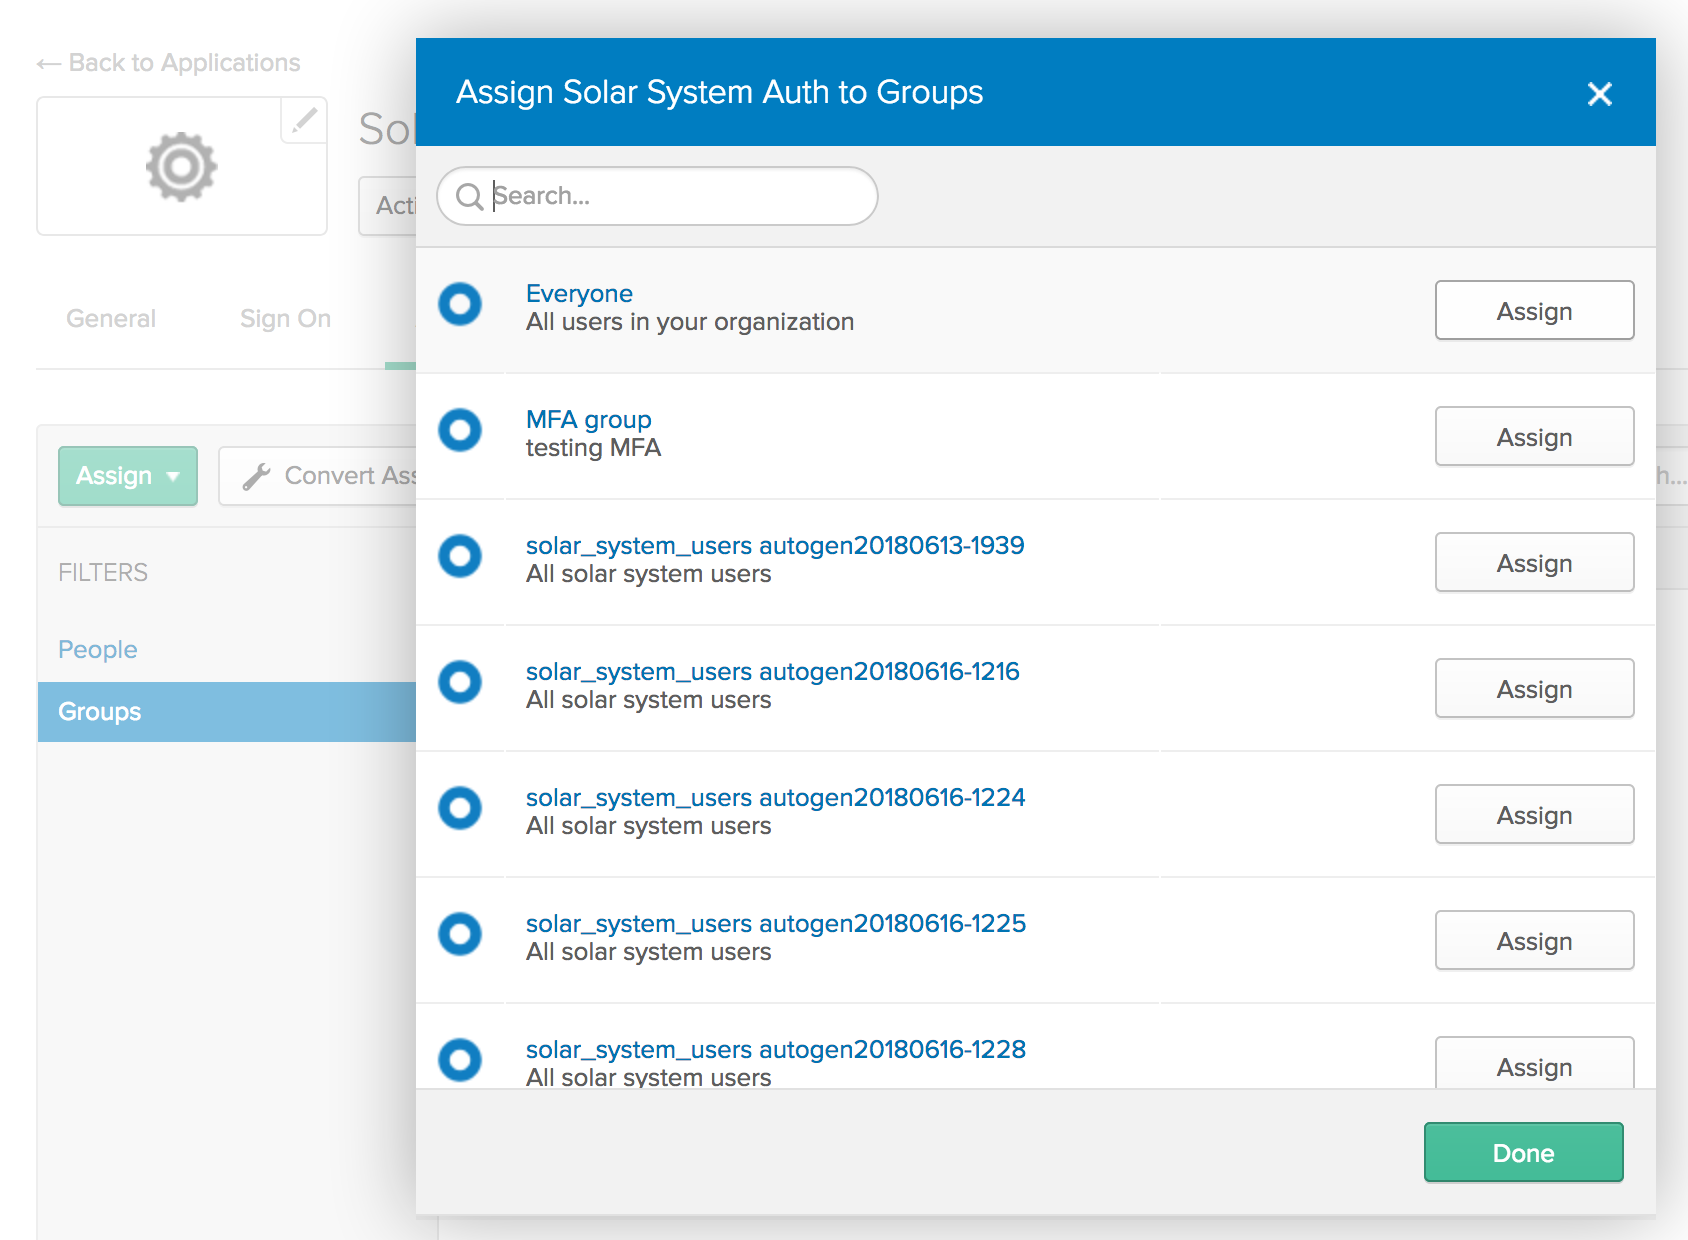The height and width of the screenshot is (1240, 1688).
Task: Click the gear application logo
Action: click(x=181, y=167)
